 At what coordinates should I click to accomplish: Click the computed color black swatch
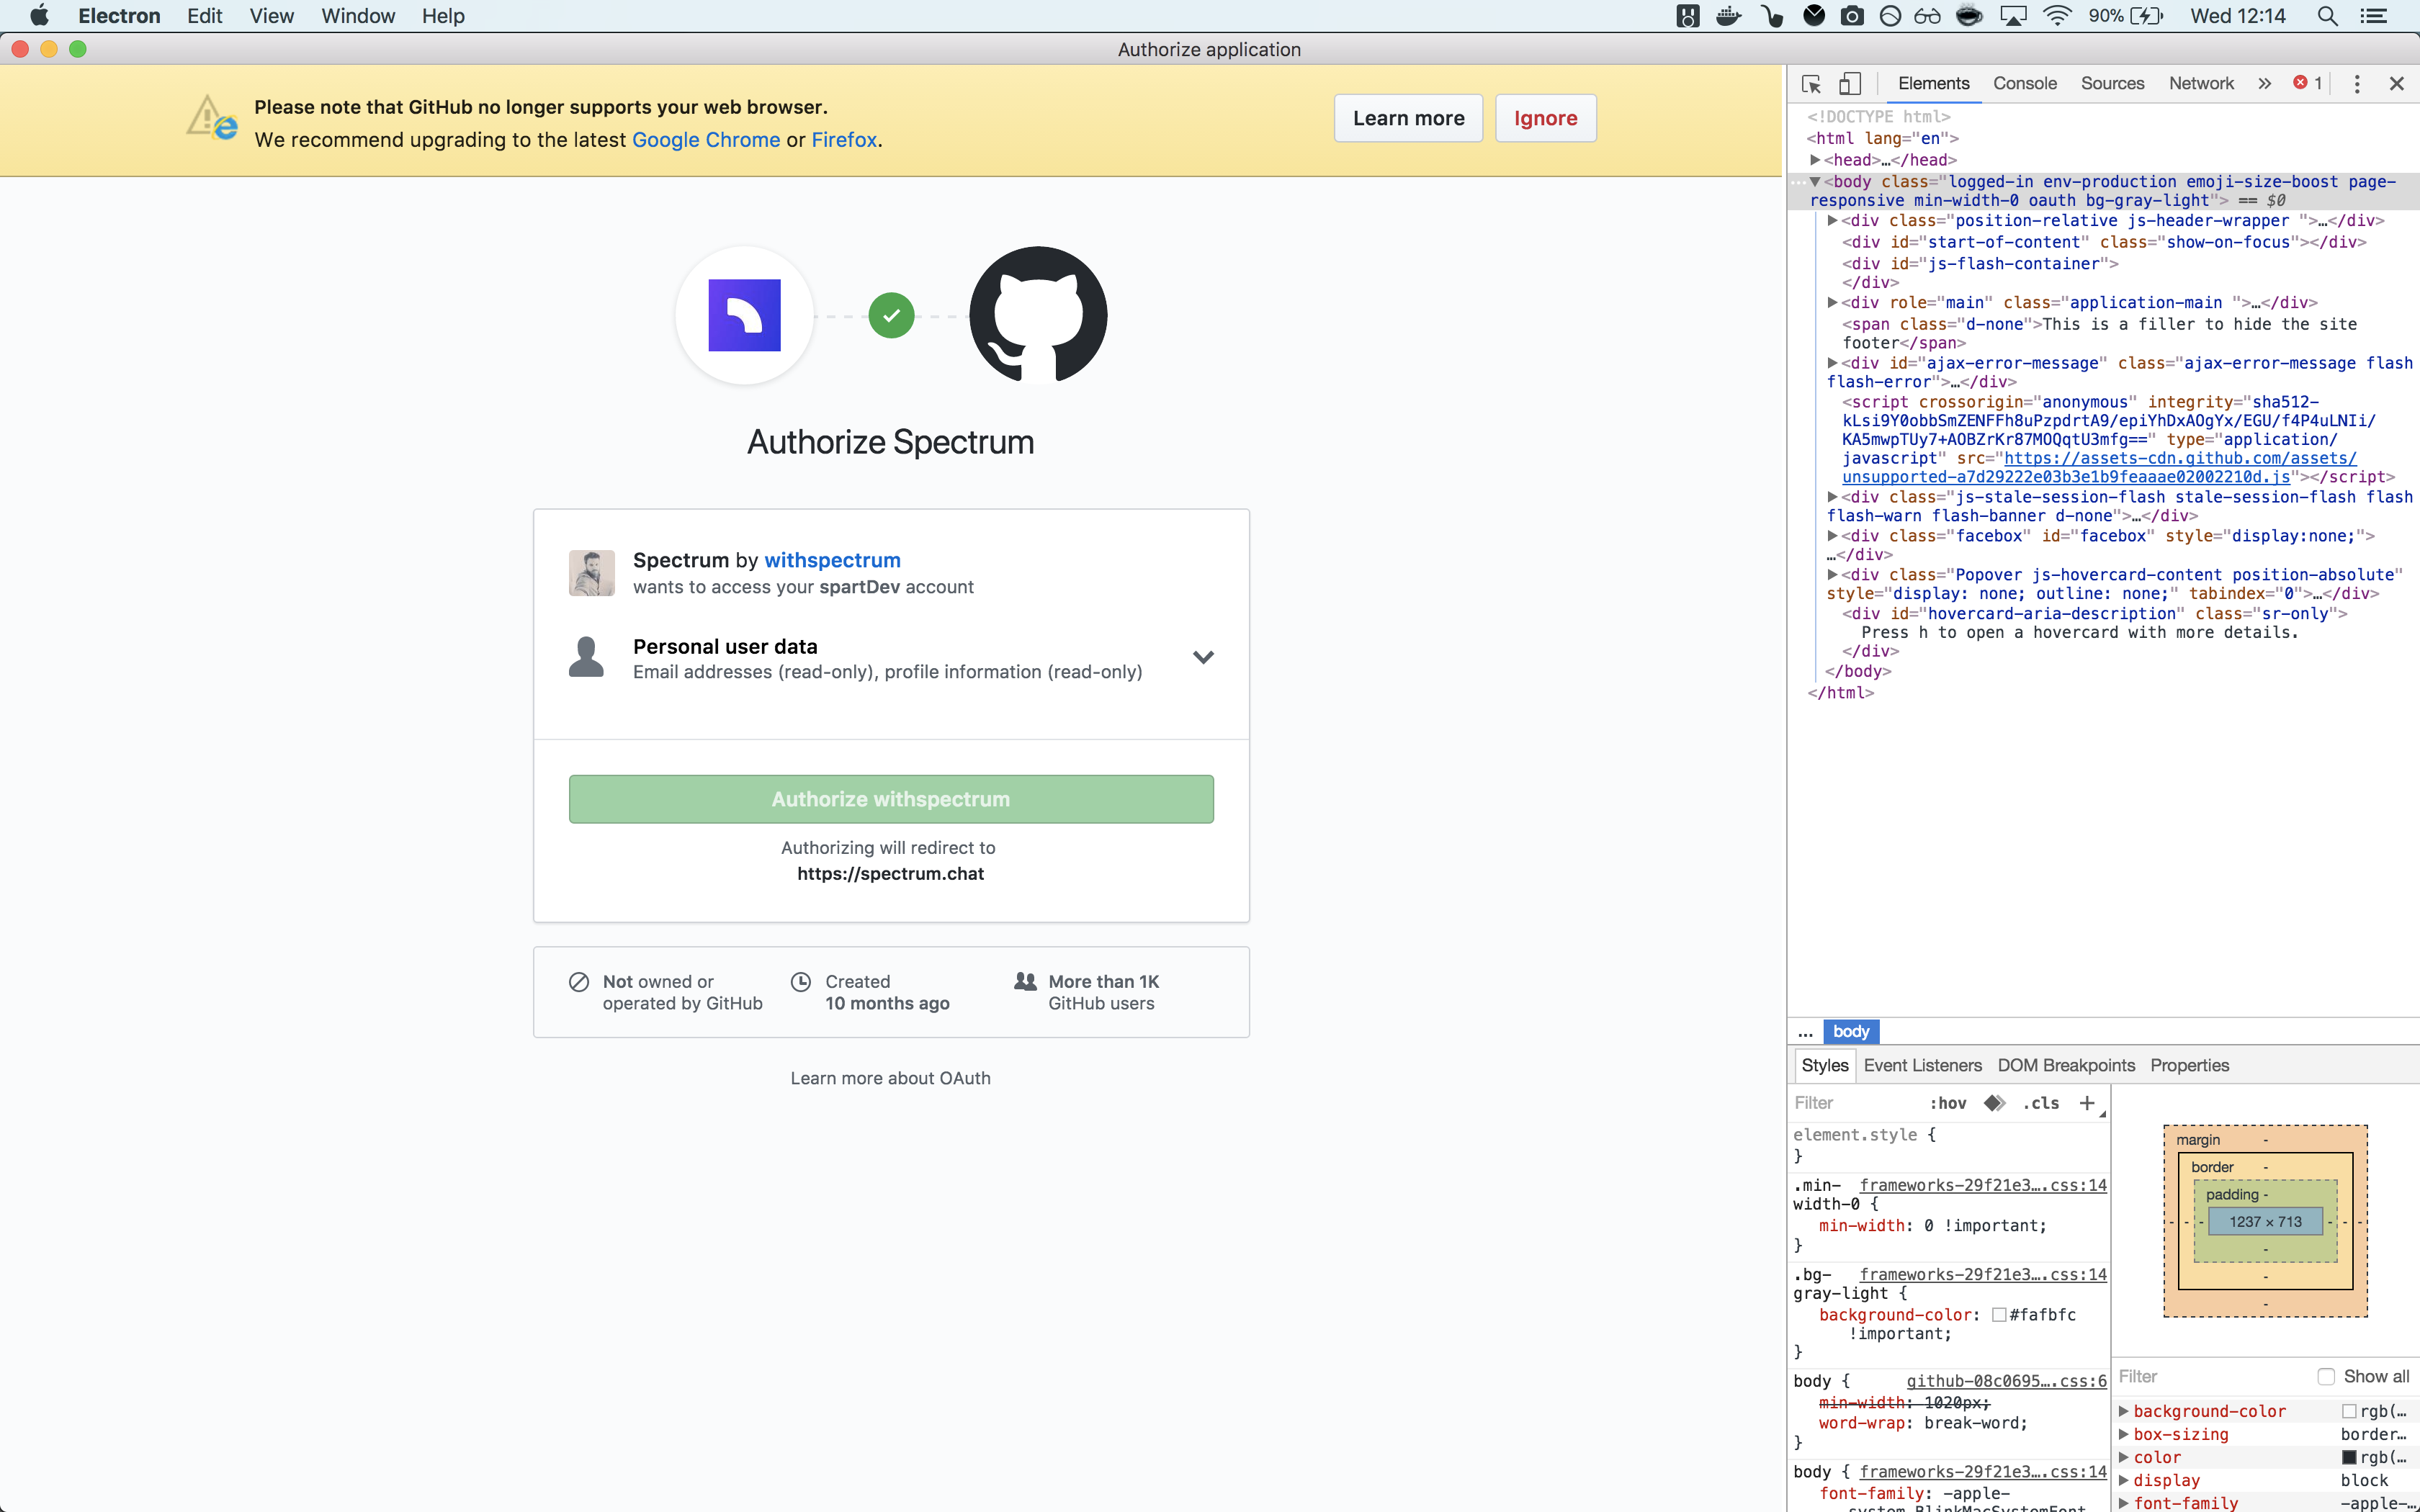[2349, 1457]
